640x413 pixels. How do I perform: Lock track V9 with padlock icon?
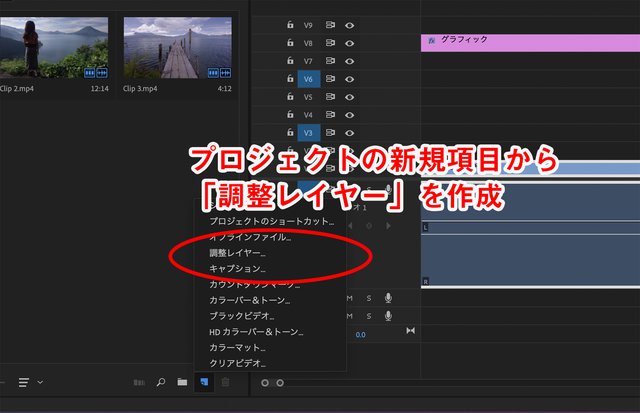tap(290, 24)
